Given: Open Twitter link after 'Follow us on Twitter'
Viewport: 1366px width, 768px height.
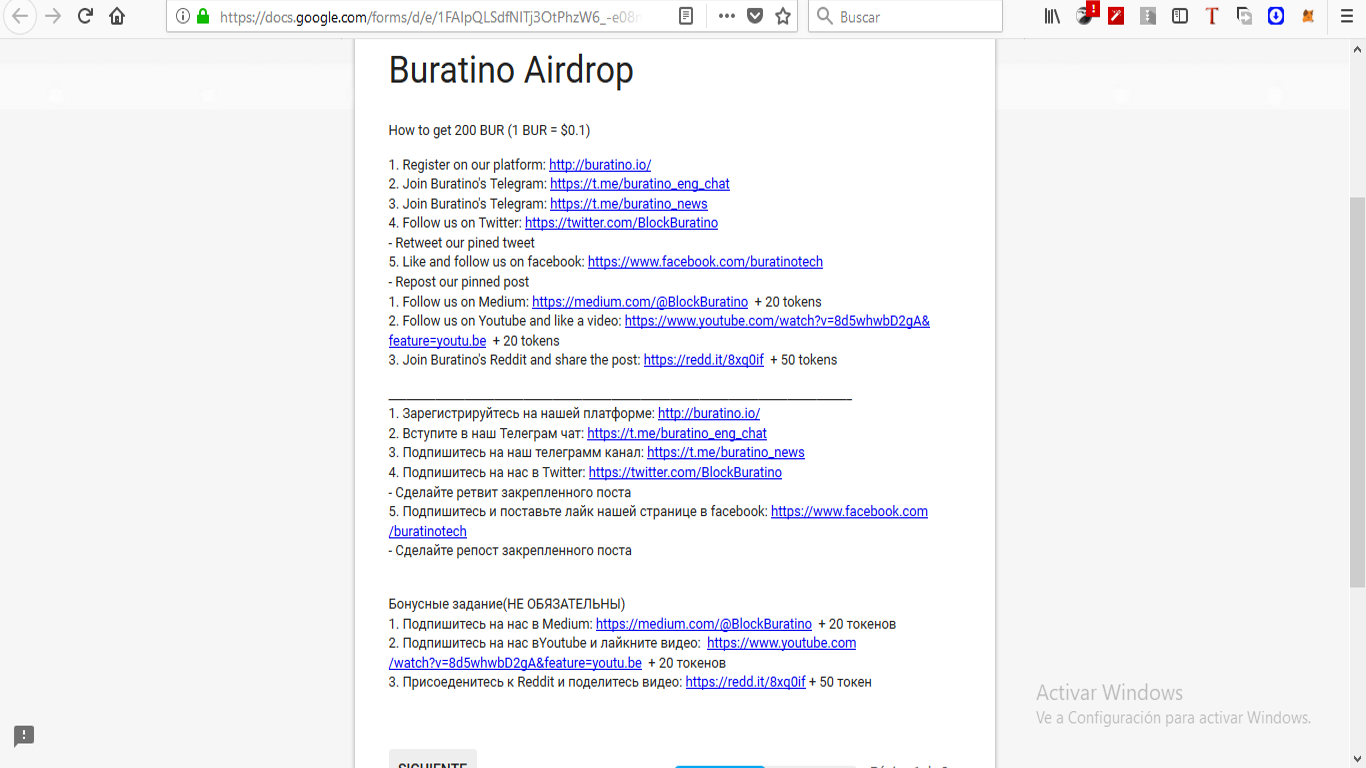Looking at the screenshot, I should pos(621,223).
